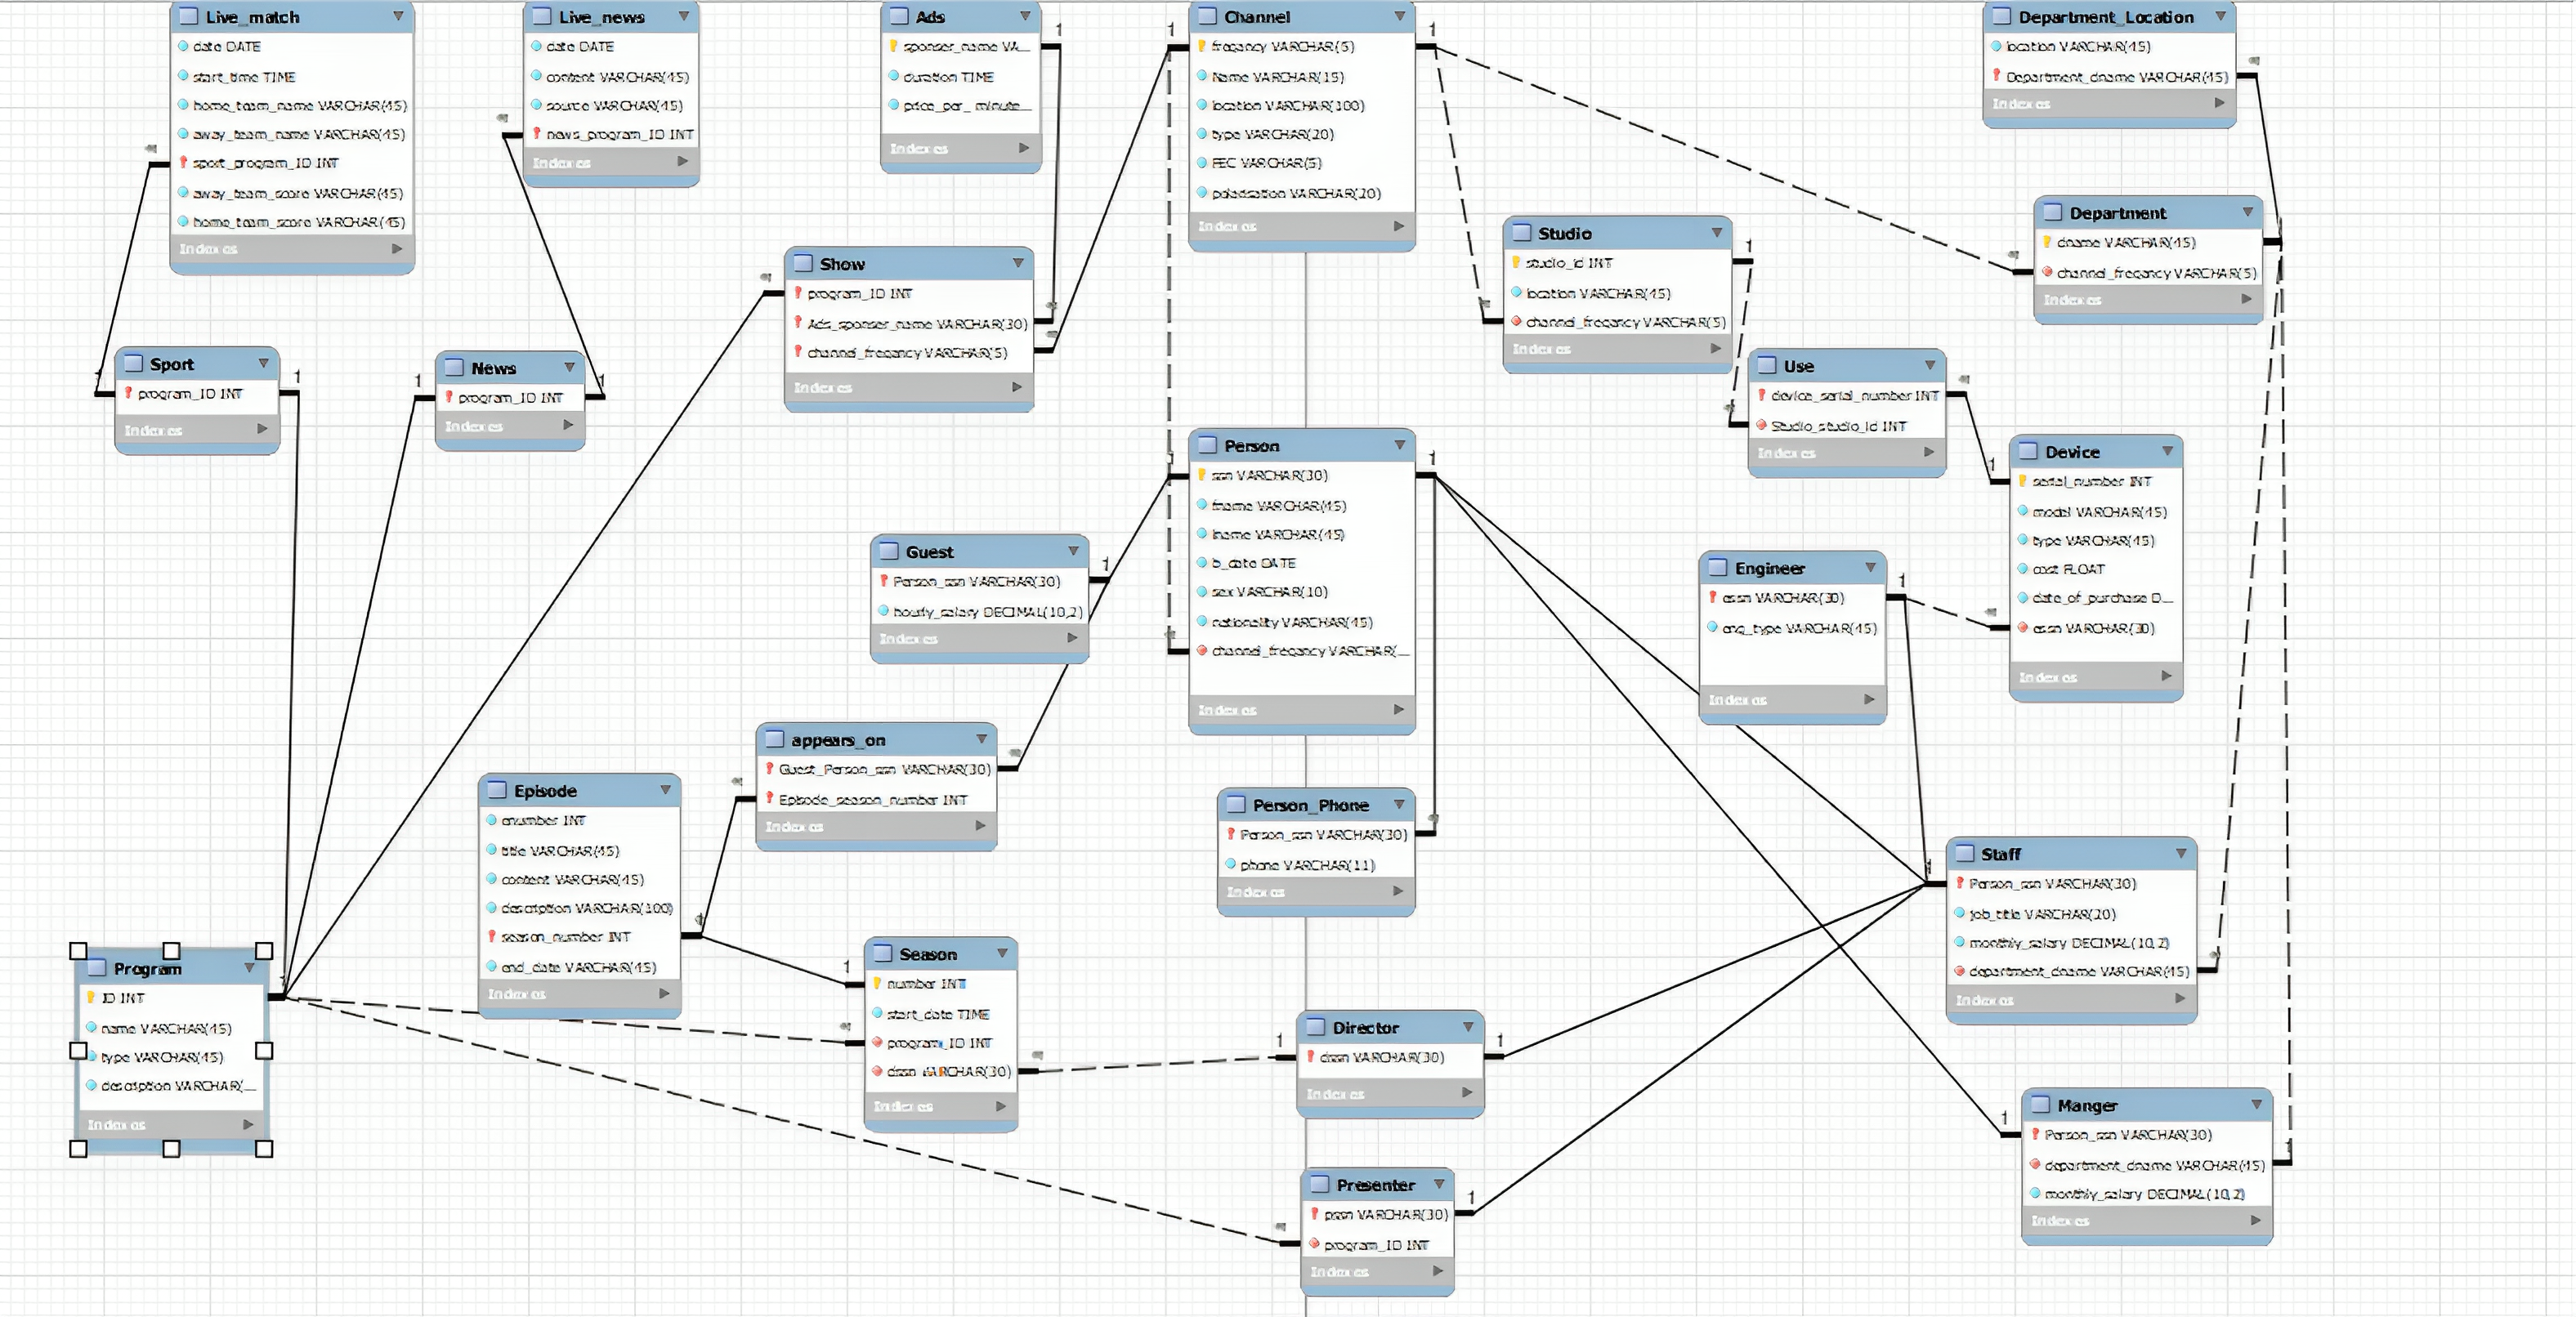
Task: Click the Director table icon
Action: pyautogui.click(x=1315, y=1027)
